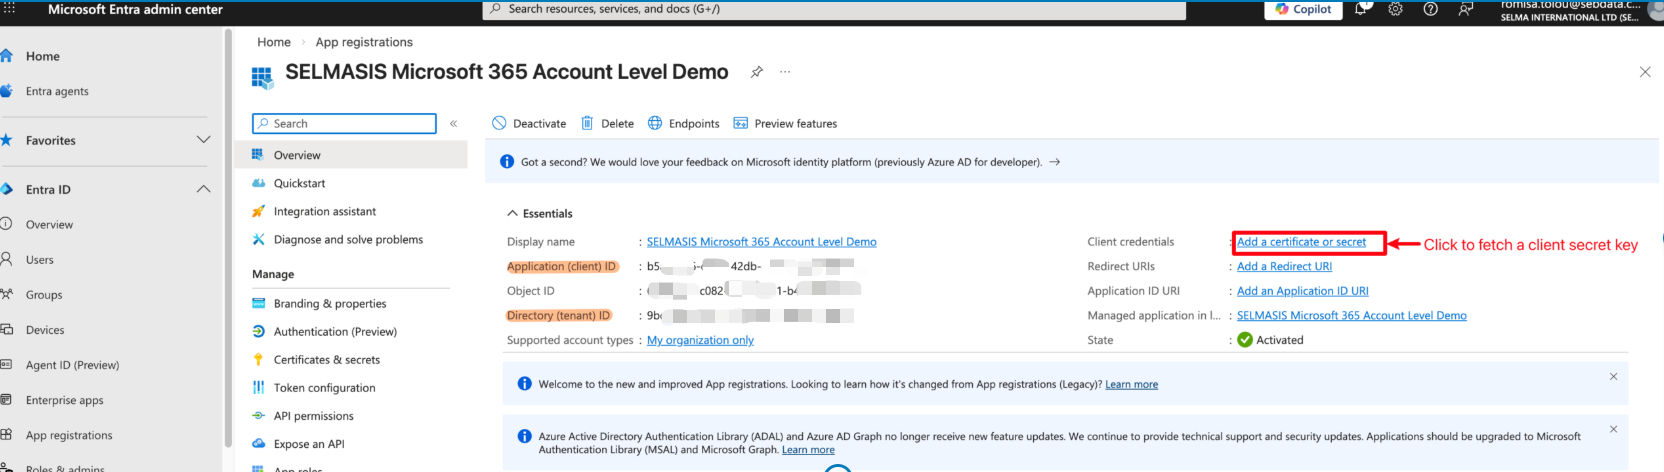The height and width of the screenshot is (472, 1664).
Task: Collapse the Entra ID sidebar group
Action: click(203, 189)
